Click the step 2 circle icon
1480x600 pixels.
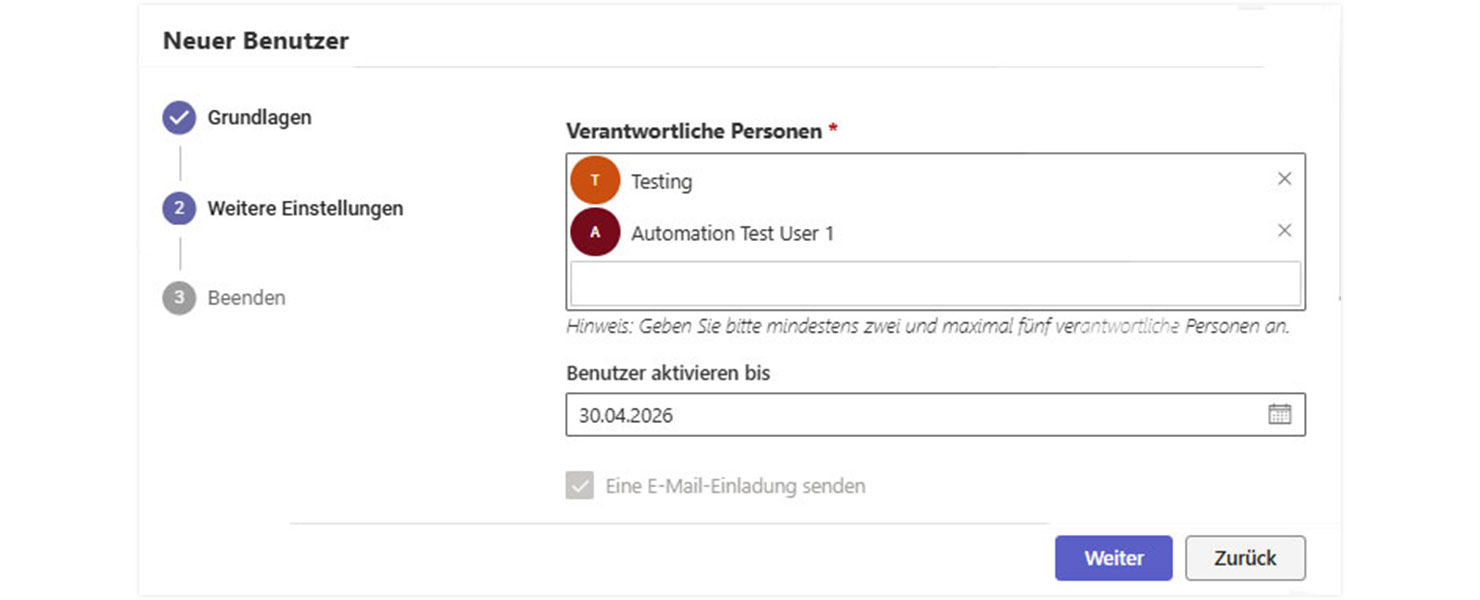pos(178,208)
